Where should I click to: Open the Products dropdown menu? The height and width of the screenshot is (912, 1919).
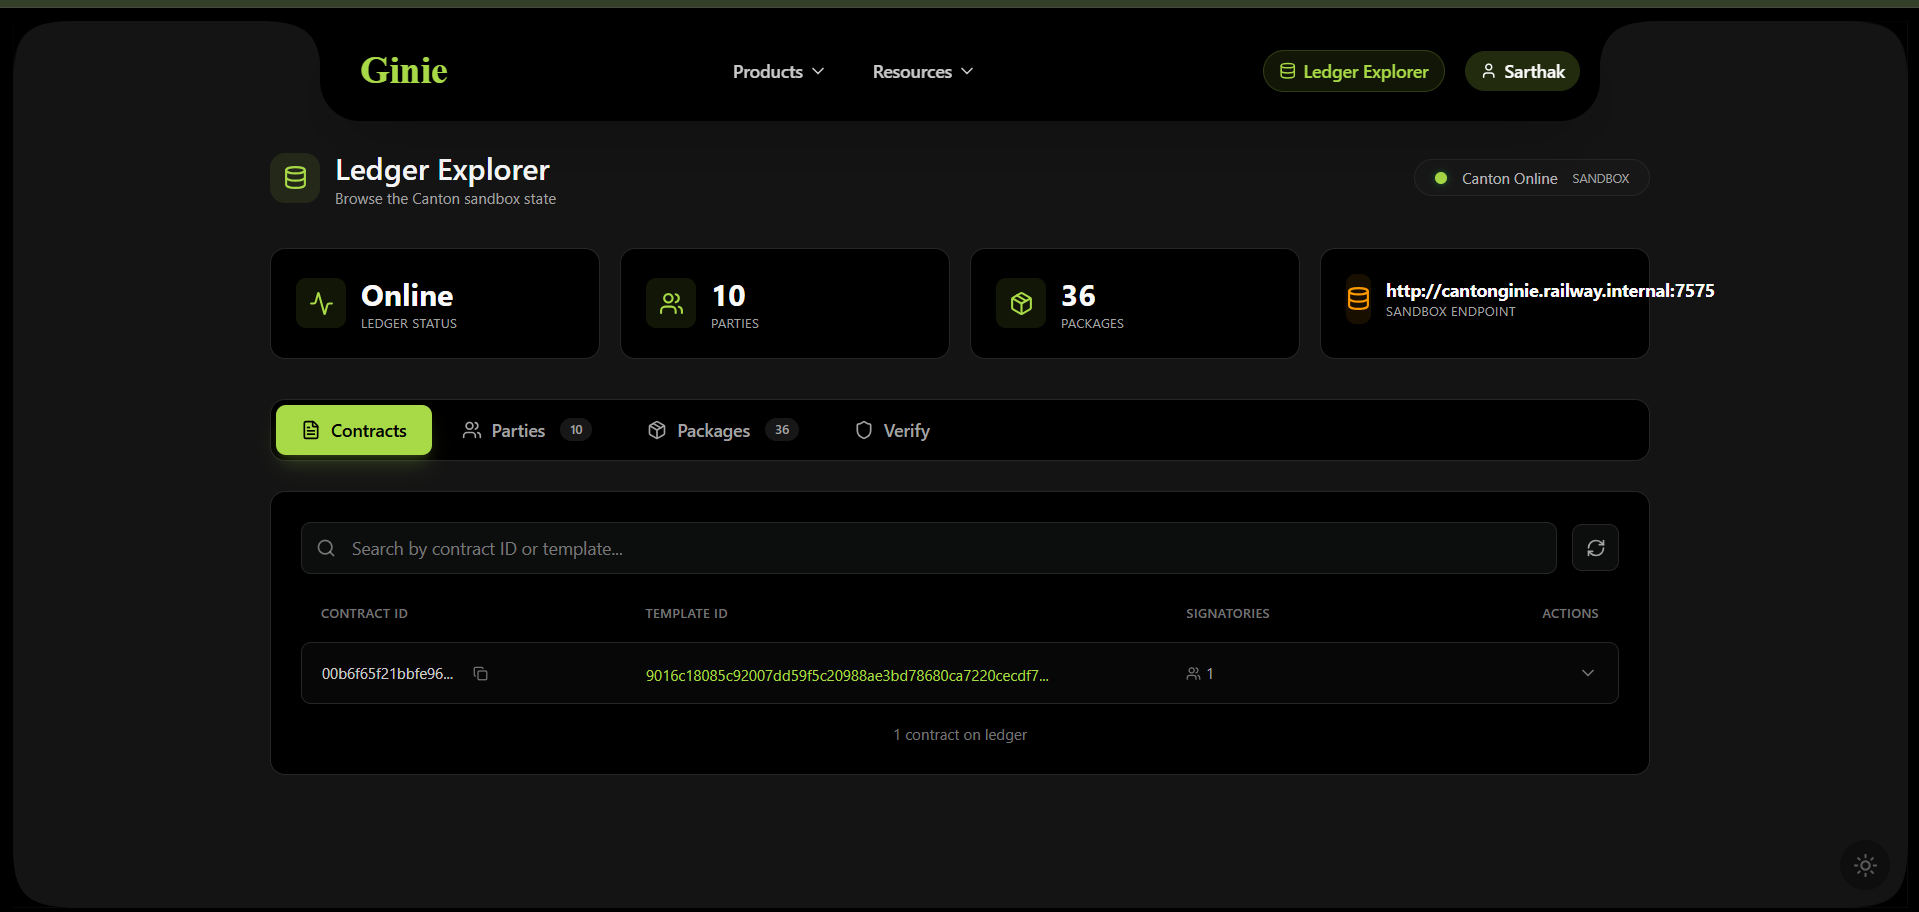pyautogui.click(x=778, y=72)
